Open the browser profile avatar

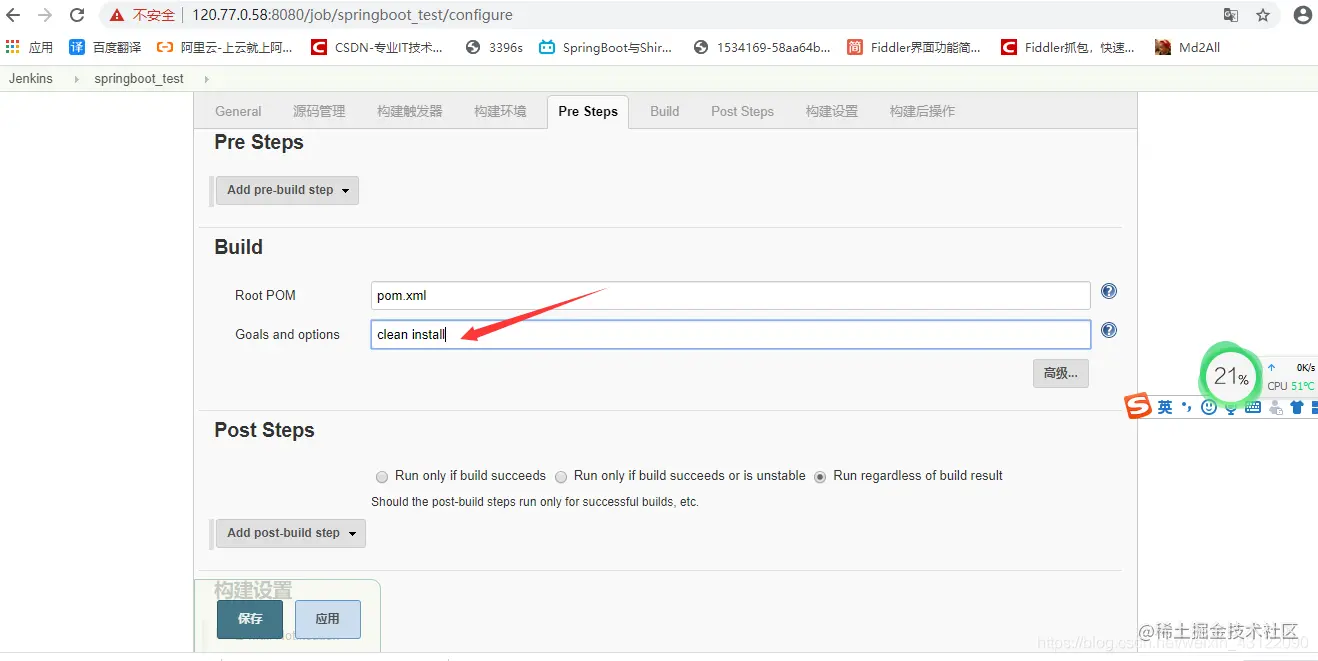point(1302,15)
